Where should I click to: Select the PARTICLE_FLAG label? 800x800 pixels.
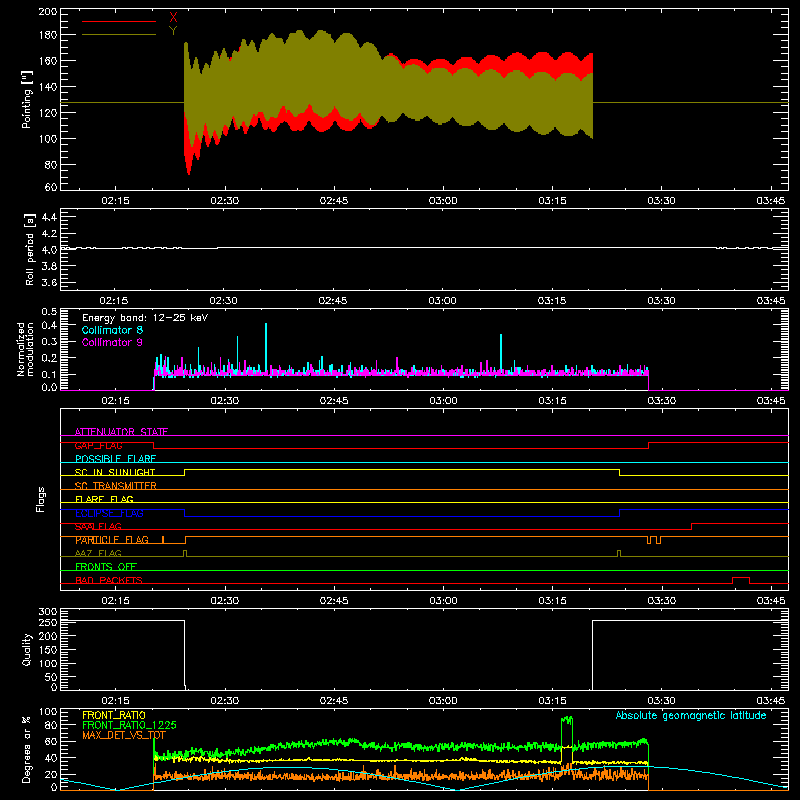click(x=112, y=540)
